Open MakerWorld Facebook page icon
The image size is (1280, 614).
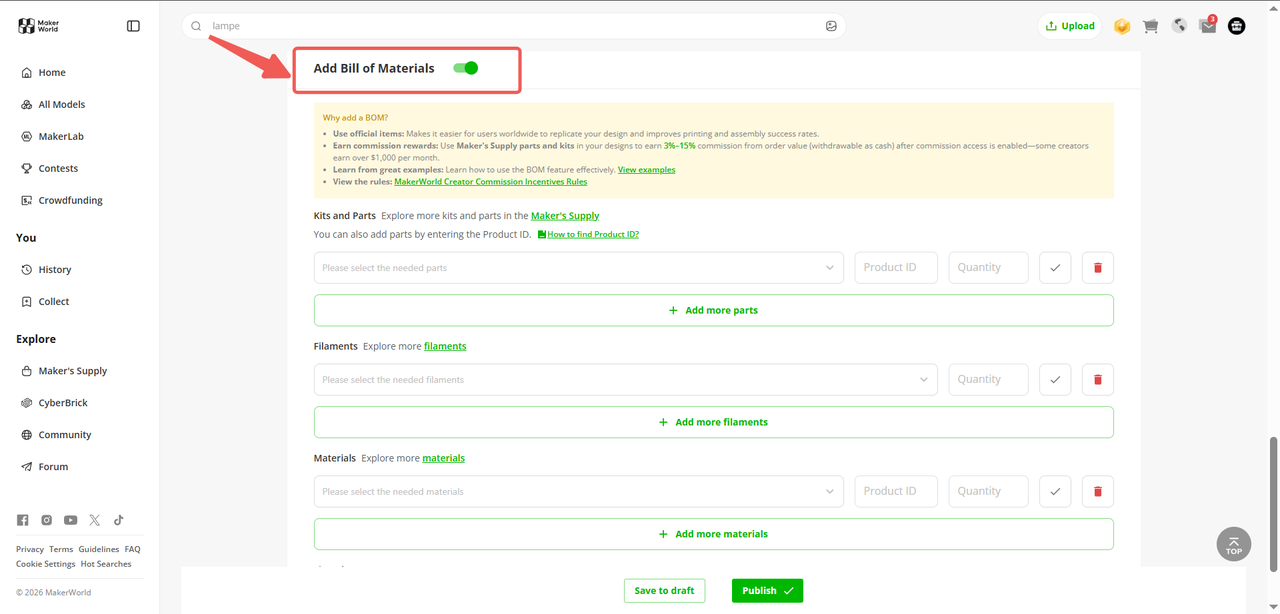click(x=23, y=520)
